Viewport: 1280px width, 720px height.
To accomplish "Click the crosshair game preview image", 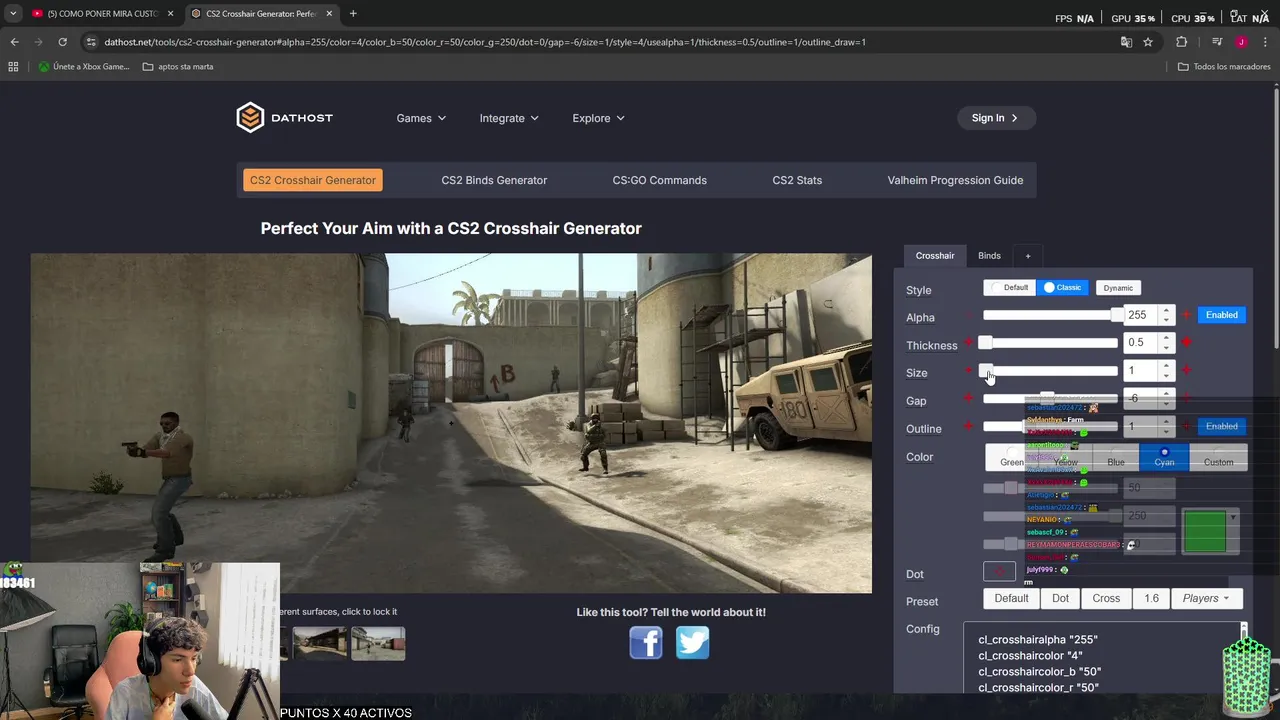I will pos(451,422).
